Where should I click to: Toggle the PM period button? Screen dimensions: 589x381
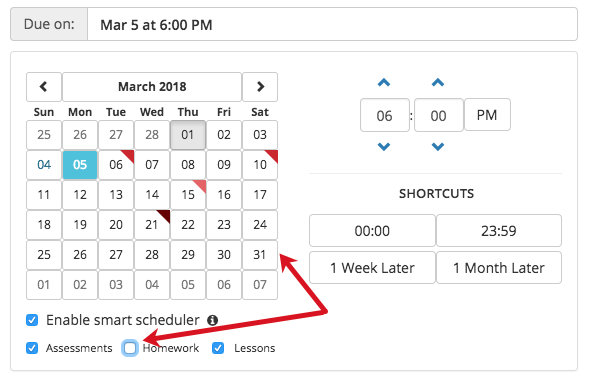[487, 115]
